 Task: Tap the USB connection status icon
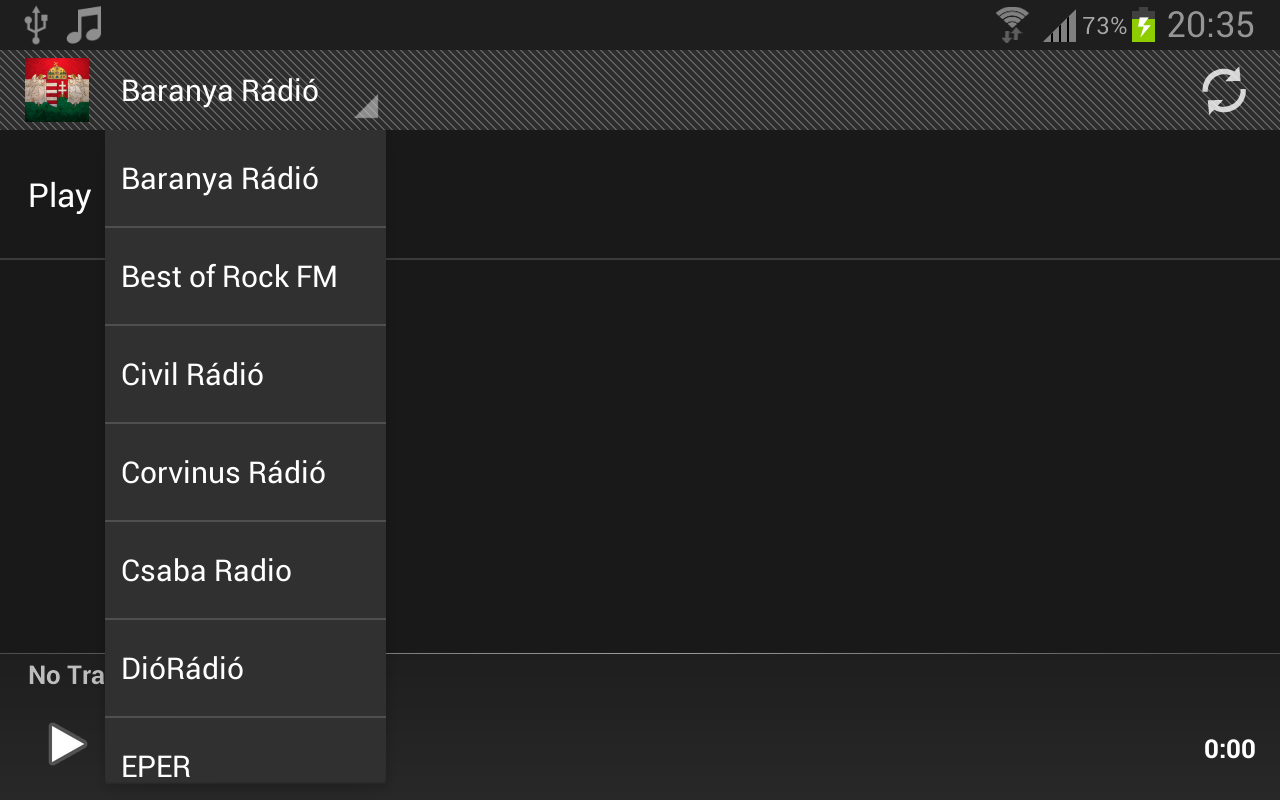coord(36,25)
